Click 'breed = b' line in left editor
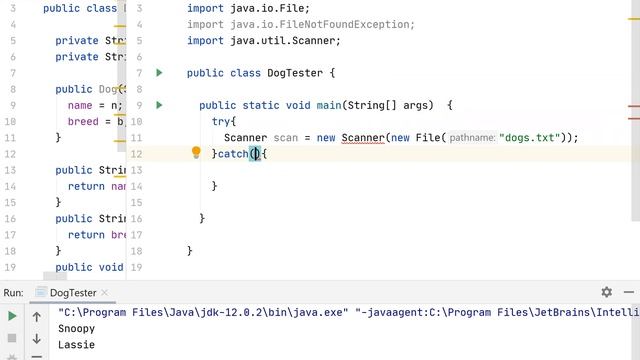 [x=96, y=122]
